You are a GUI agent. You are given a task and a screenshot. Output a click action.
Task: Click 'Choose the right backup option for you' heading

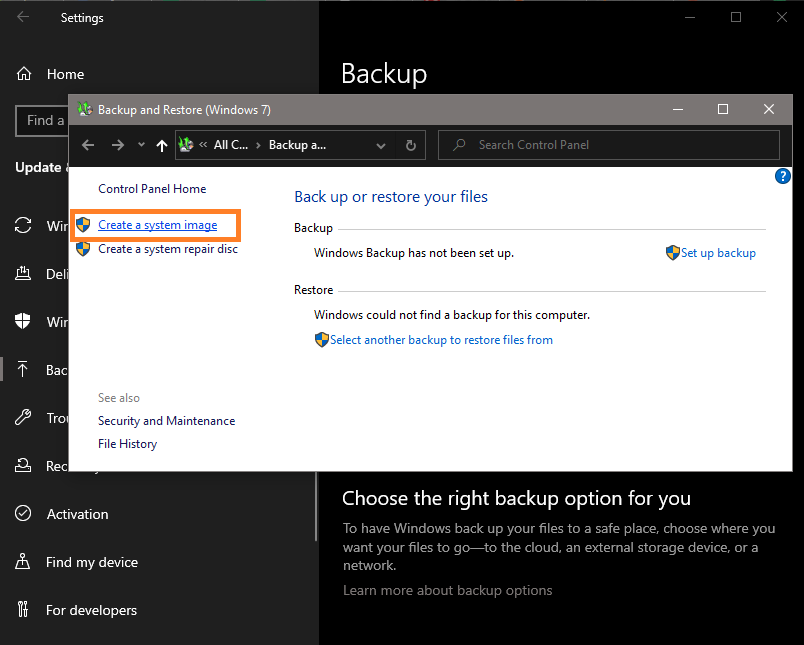[x=516, y=498]
